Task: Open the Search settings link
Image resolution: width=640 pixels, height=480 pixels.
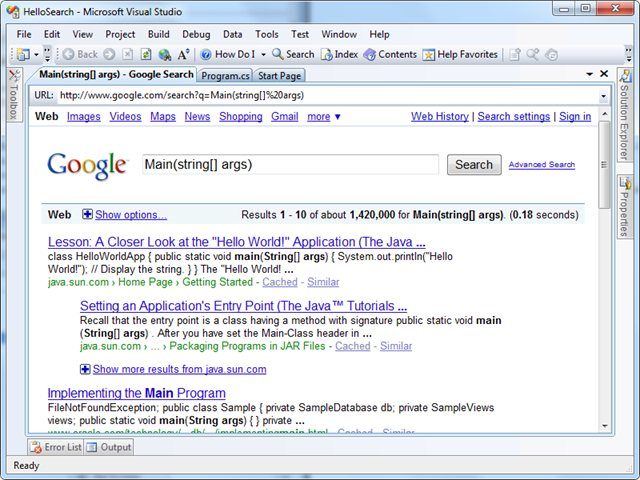Action: coord(514,117)
